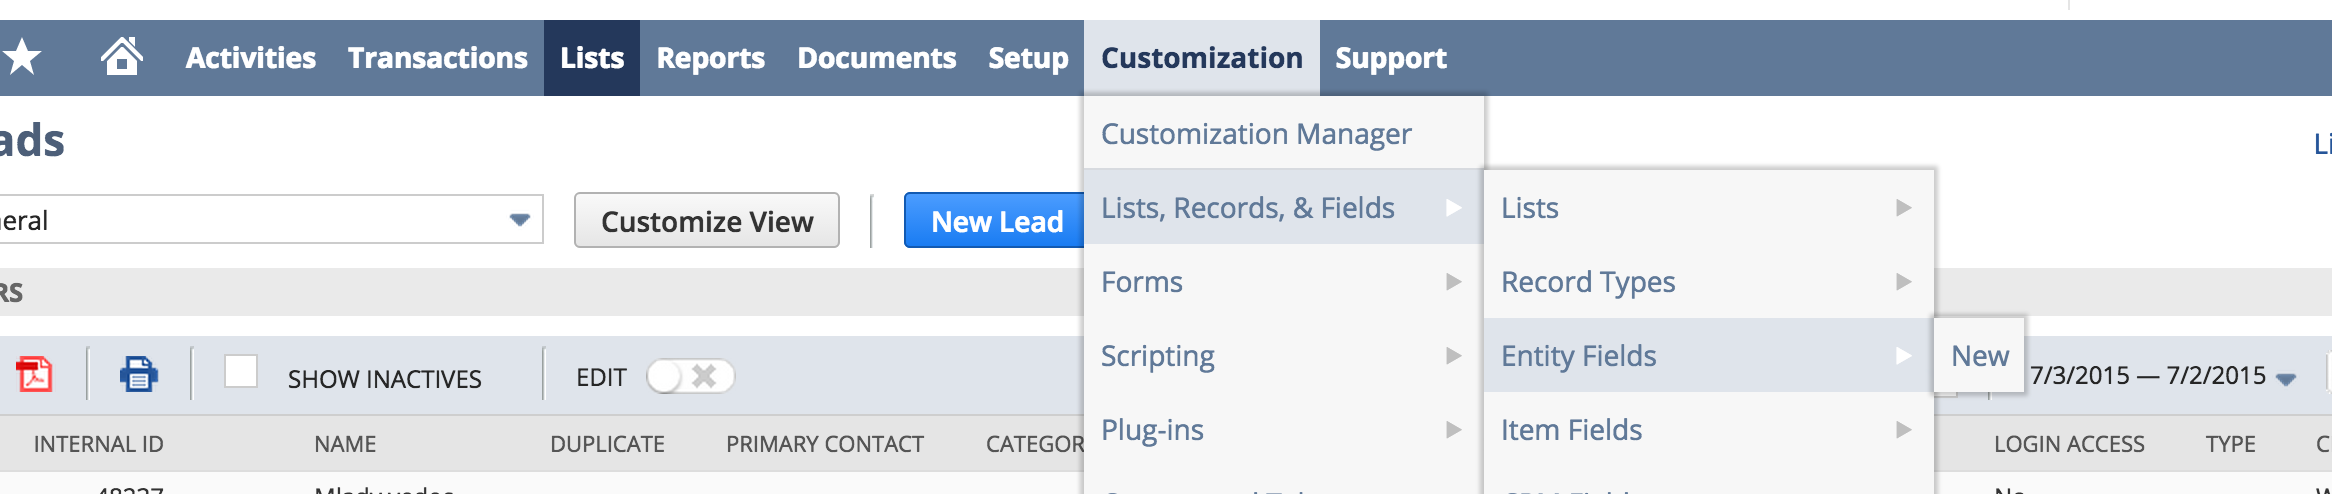The width and height of the screenshot is (2332, 494).
Task: Select New under Entity Fields
Action: click(1979, 356)
